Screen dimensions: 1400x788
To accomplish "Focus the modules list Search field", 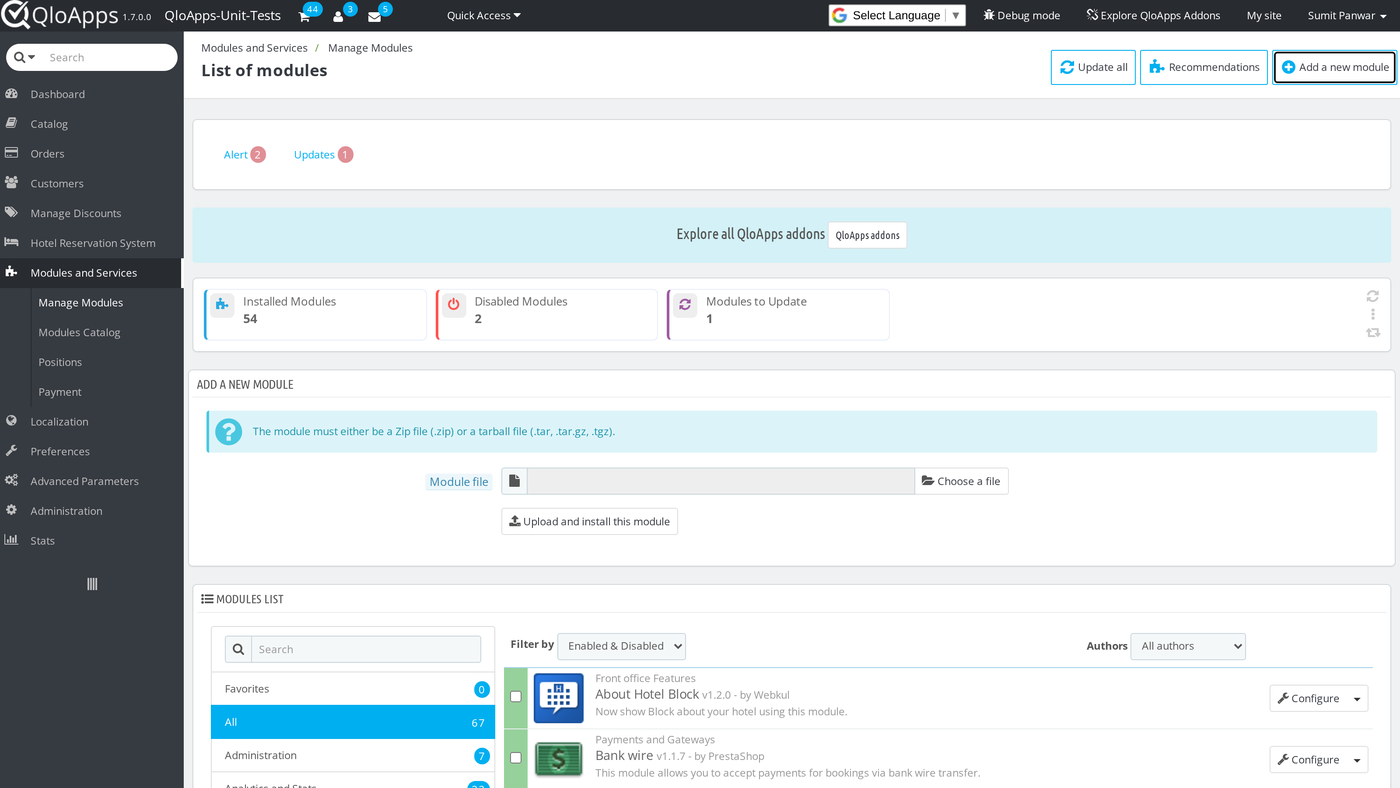I will point(366,649).
